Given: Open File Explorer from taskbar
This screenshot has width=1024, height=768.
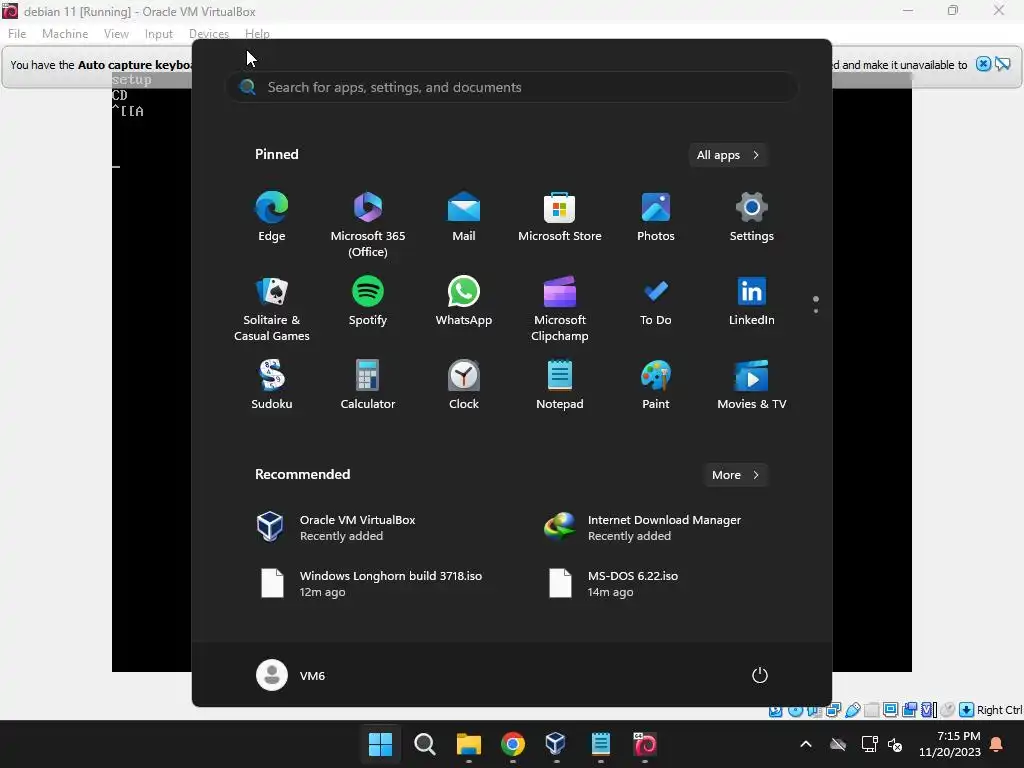Looking at the screenshot, I should click(x=468, y=744).
